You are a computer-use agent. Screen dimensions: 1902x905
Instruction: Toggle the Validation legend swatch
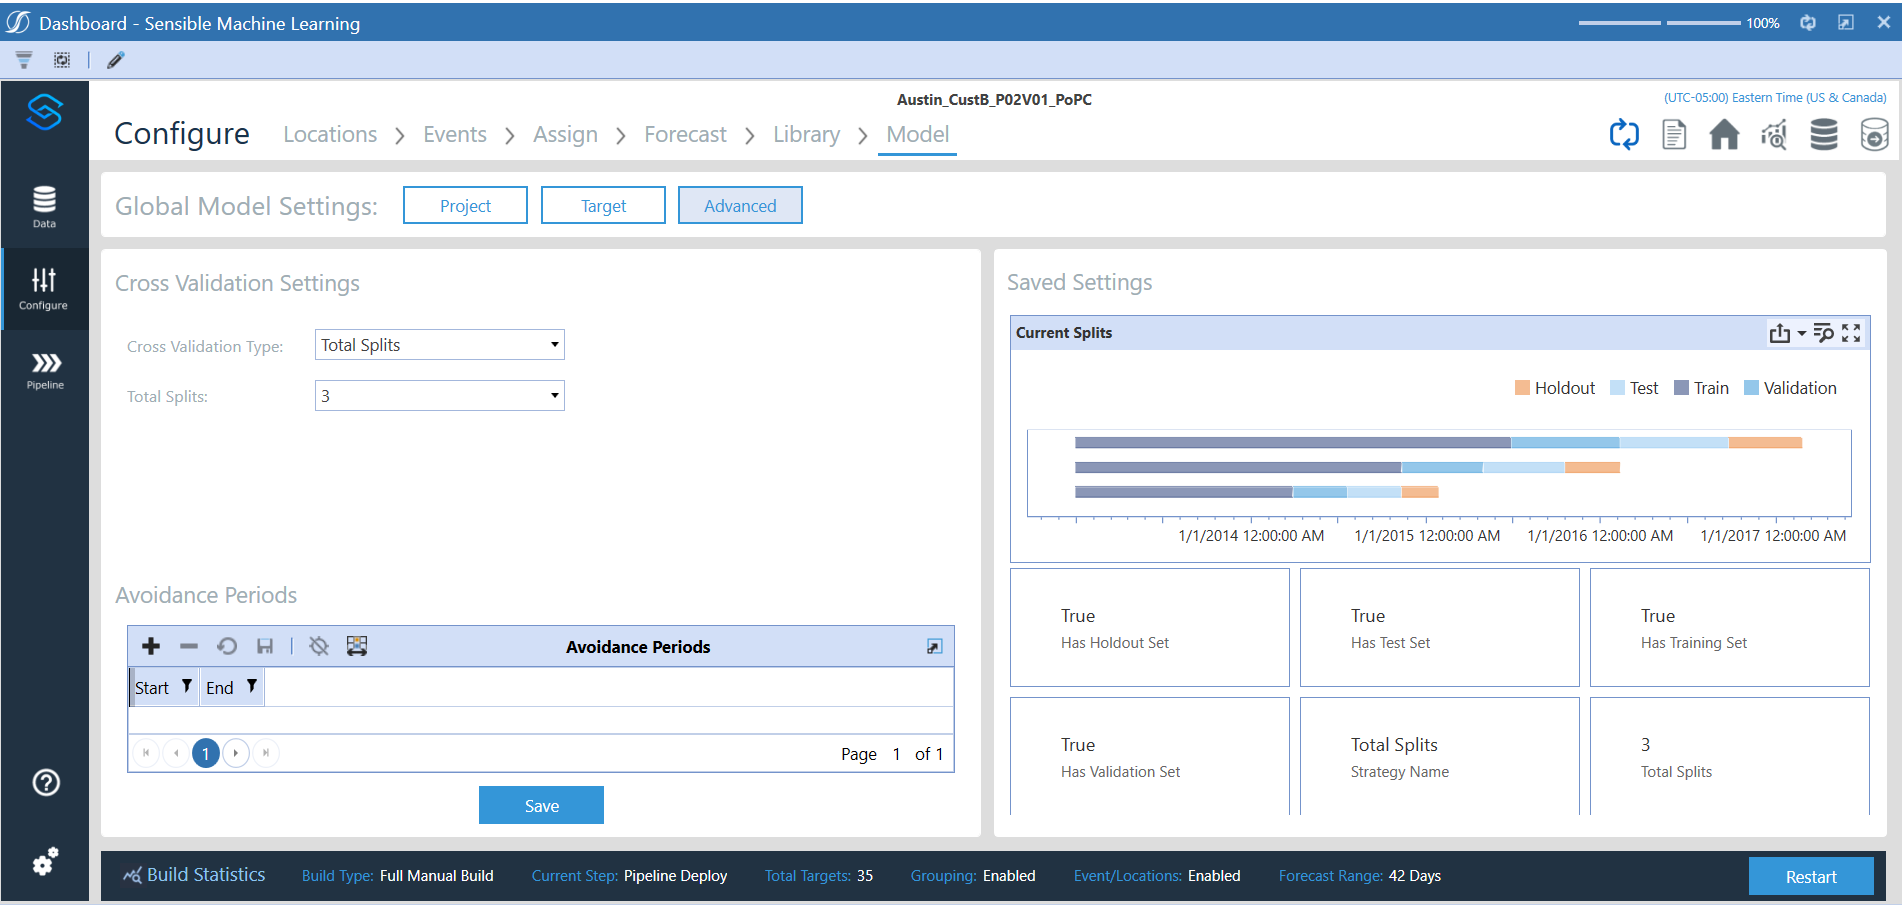(1751, 388)
